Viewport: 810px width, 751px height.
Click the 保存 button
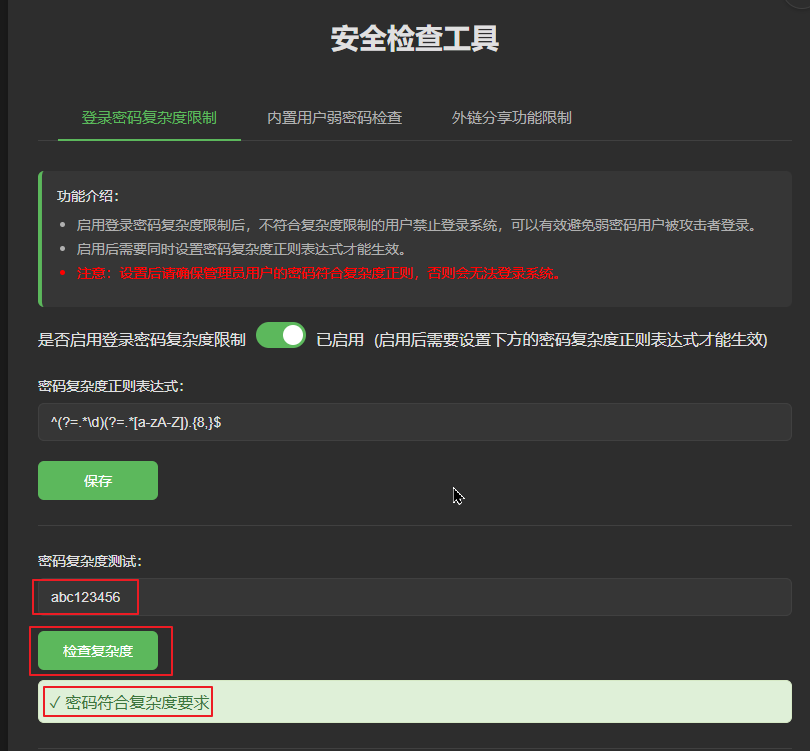98,480
